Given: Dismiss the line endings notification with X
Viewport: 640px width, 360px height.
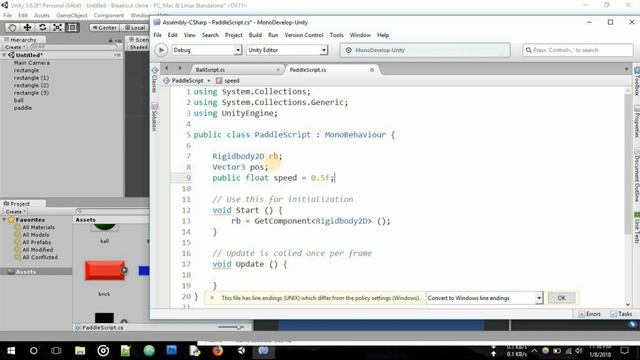Looking at the screenshot, I should (x=212, y=298).
